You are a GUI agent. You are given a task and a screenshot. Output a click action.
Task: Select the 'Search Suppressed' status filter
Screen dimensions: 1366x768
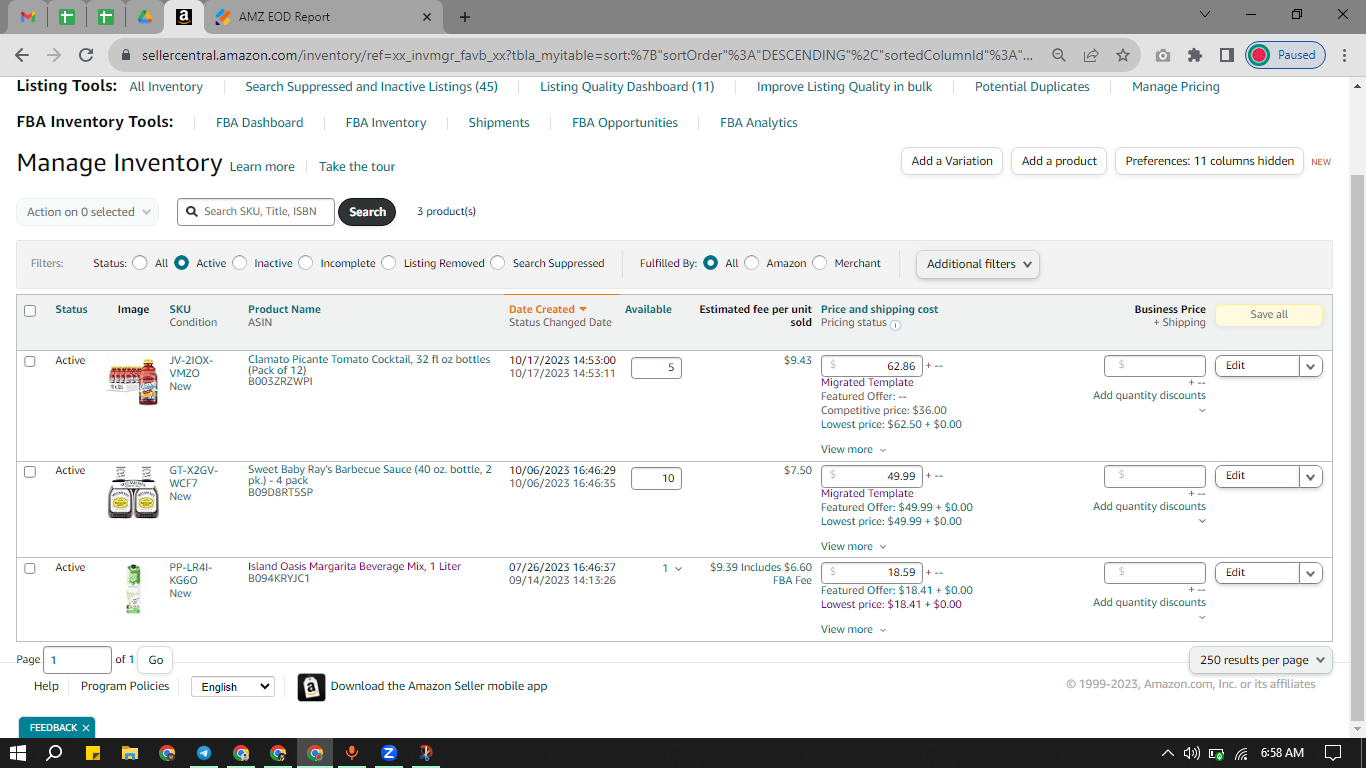(x=498, y=263)
